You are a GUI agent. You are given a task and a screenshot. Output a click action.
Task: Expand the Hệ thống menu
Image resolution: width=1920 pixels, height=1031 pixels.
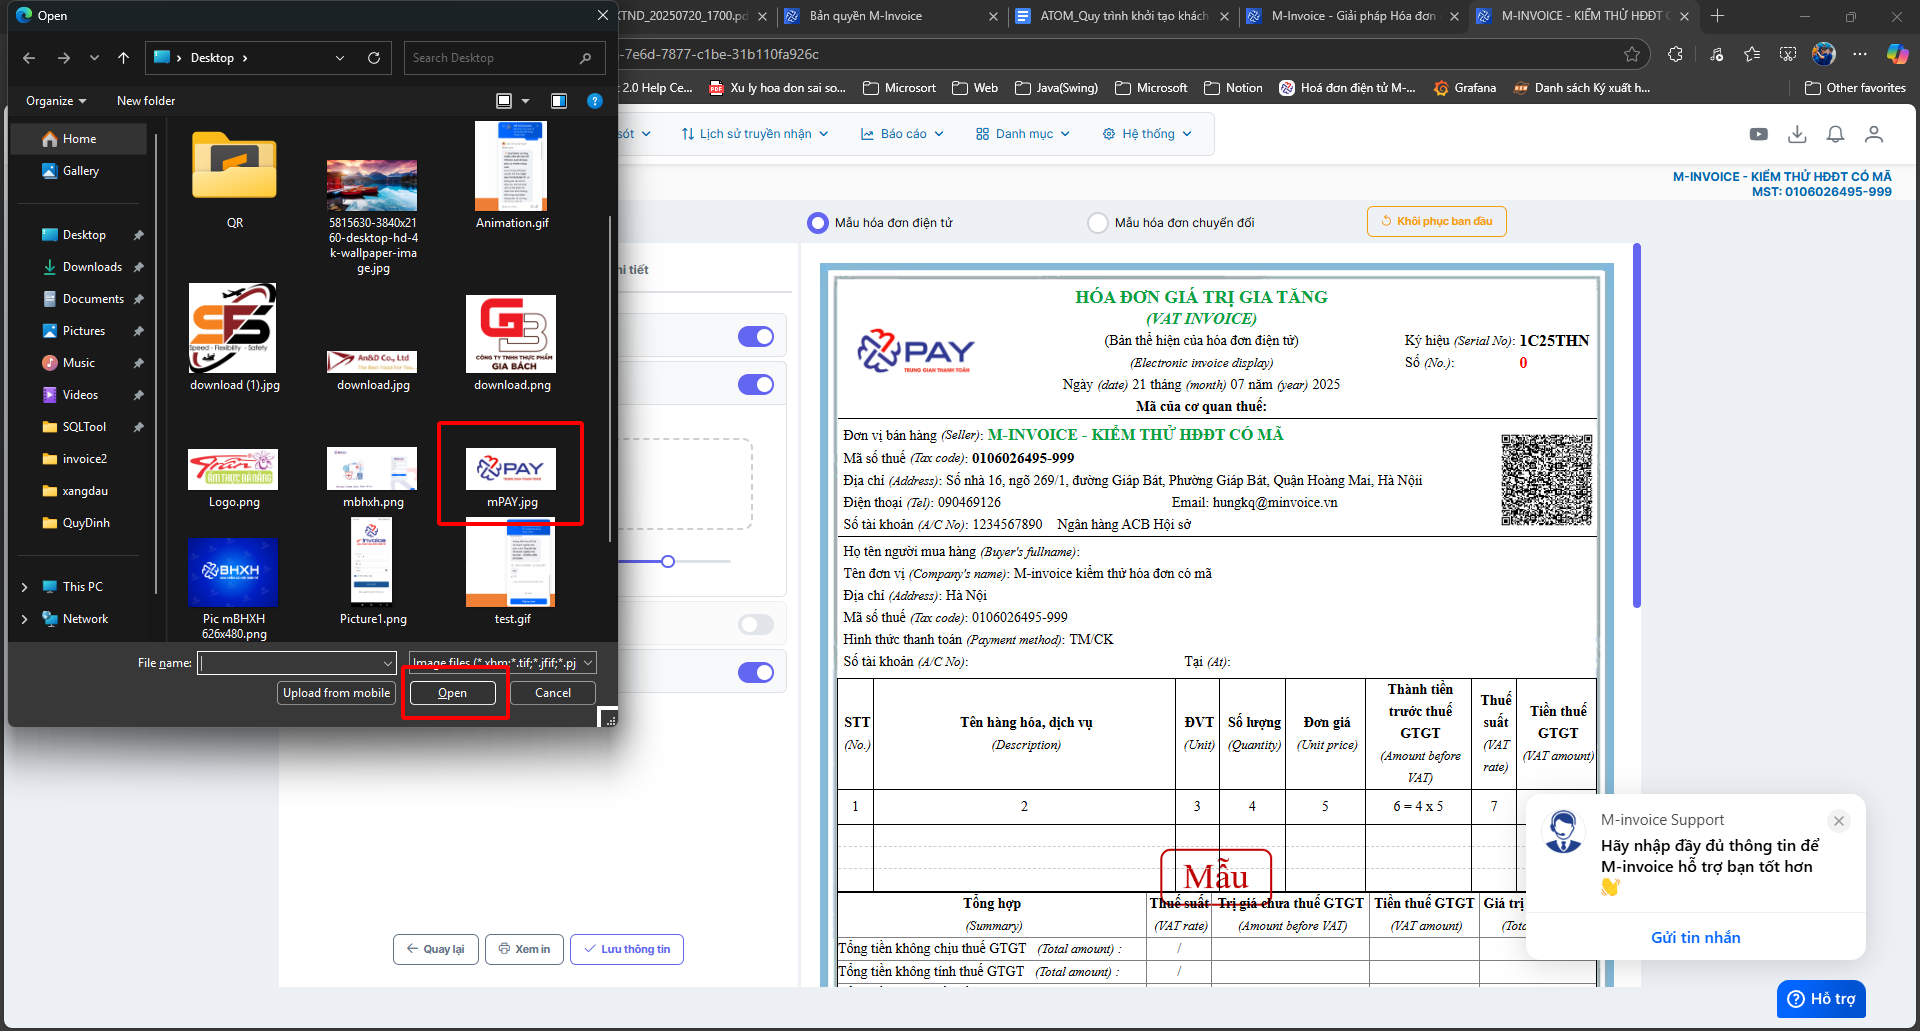1147,134
